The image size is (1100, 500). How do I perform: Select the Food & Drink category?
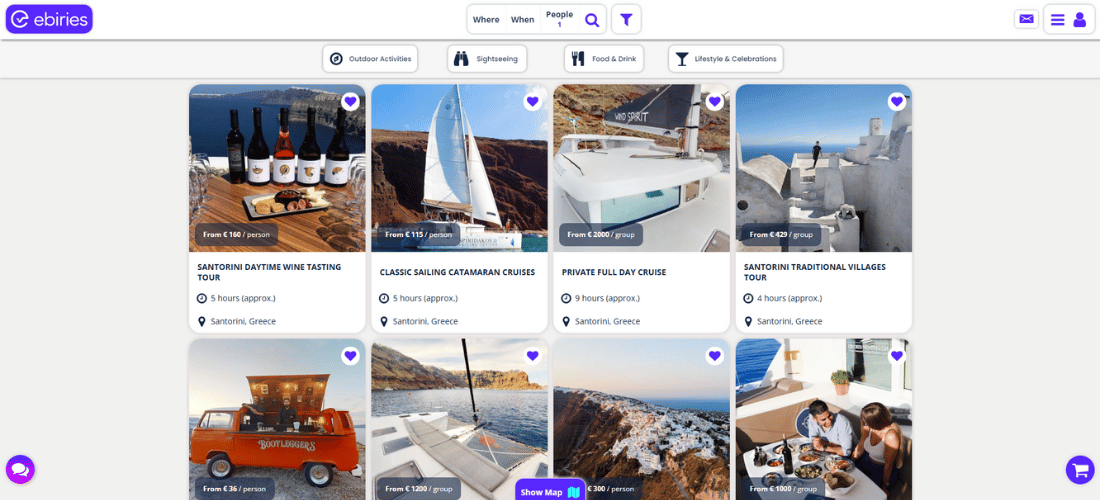pyautogui.click(x=603, y=59)
